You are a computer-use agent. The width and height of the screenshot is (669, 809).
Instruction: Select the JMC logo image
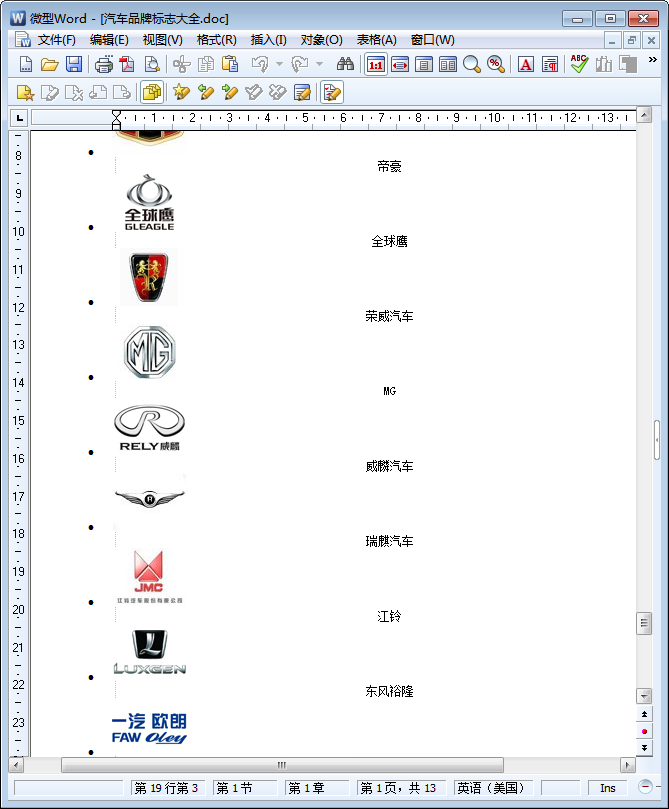point(149,576)
